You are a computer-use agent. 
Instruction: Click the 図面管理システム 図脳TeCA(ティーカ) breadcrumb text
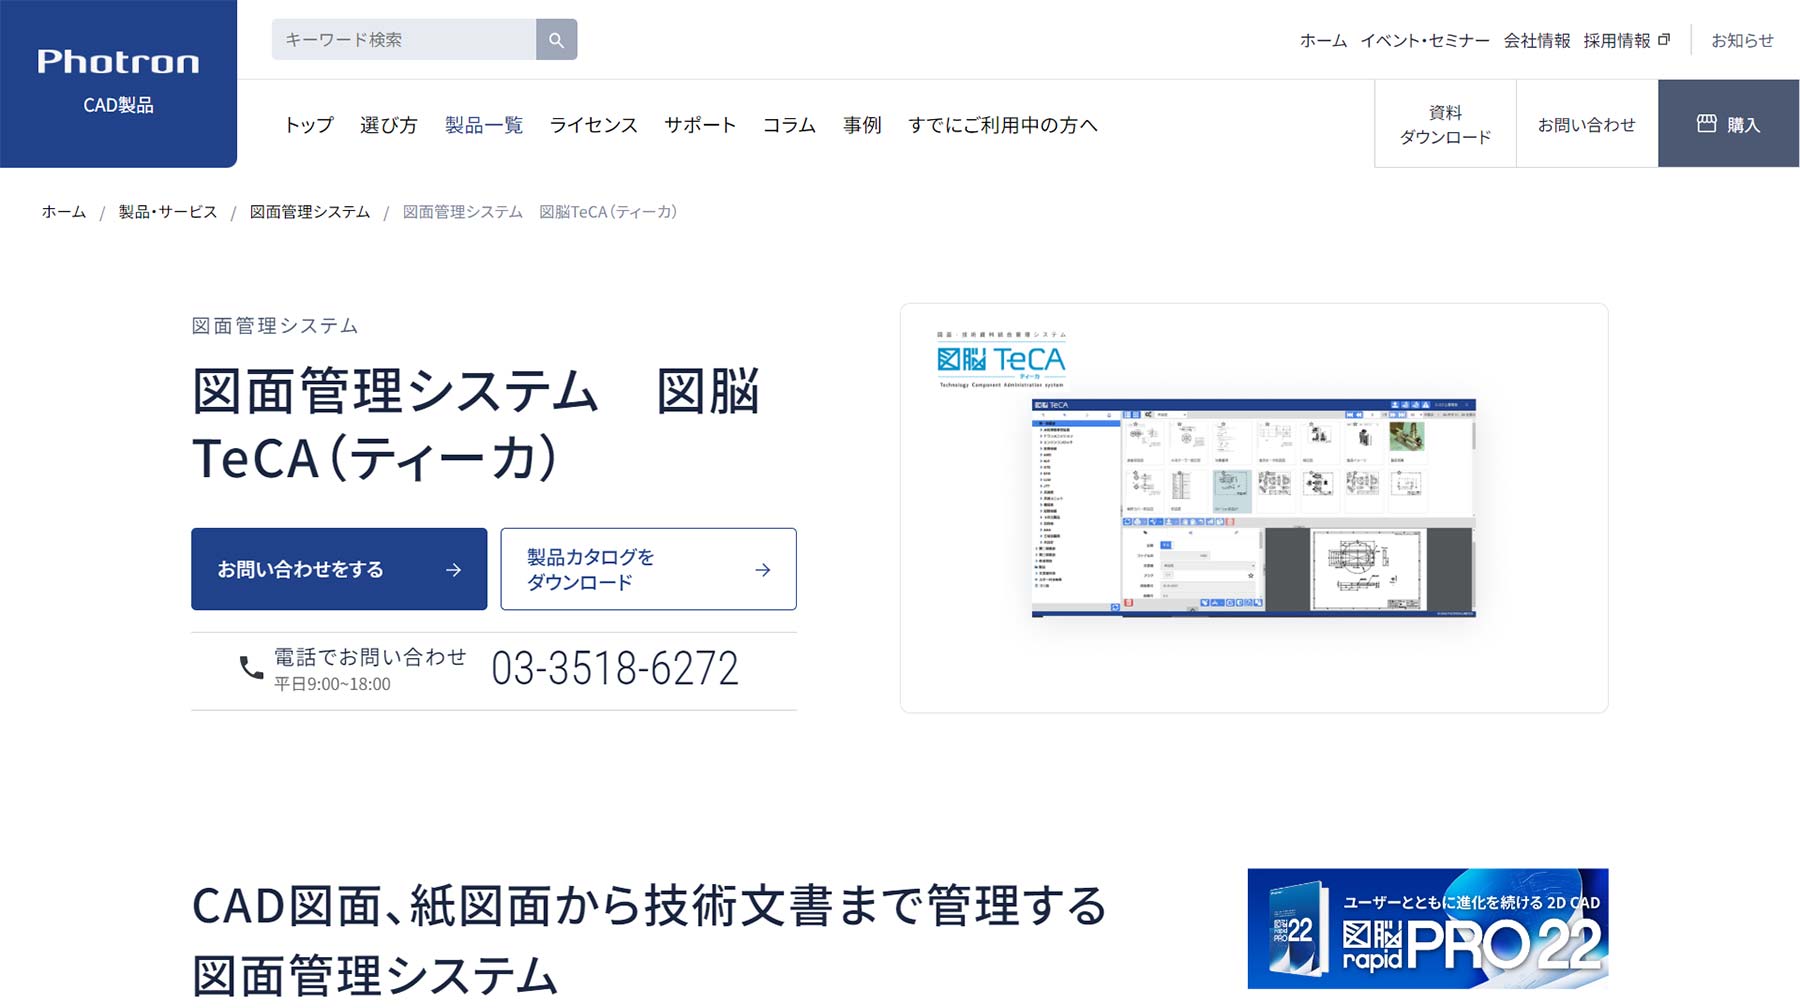pyautogui.click(x=540, y=212)
